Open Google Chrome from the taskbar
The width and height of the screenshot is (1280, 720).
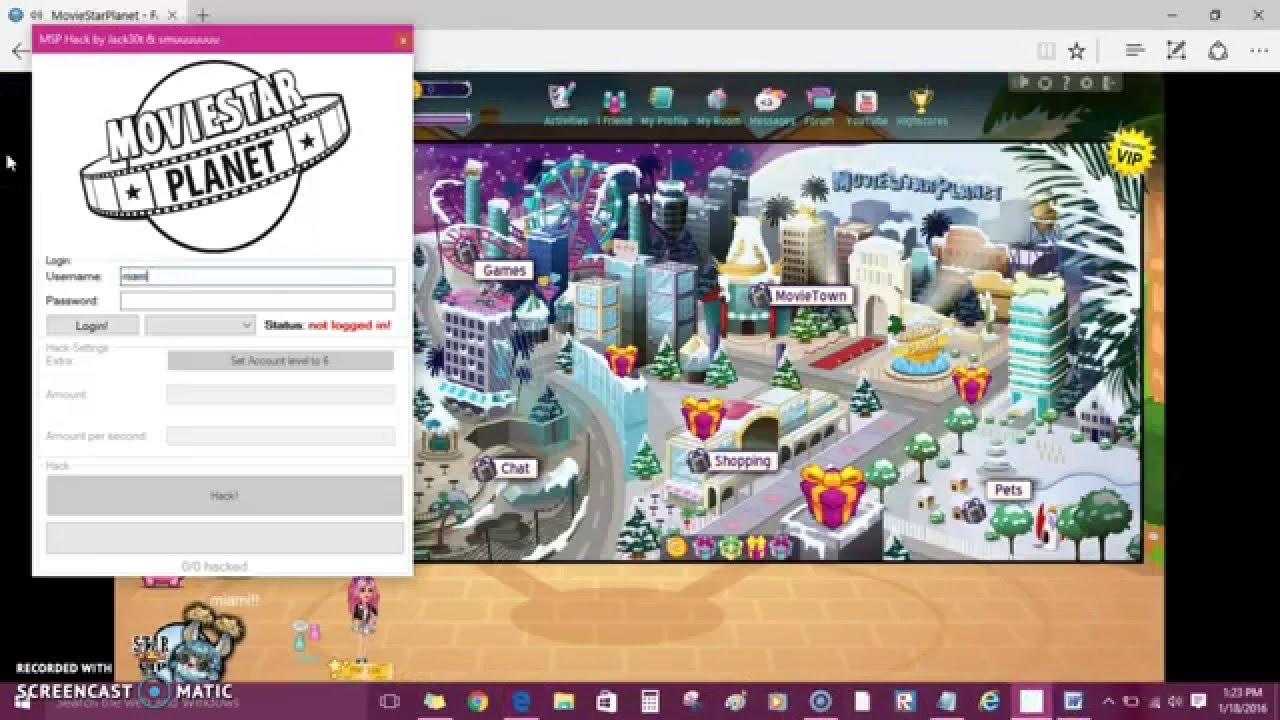click(x=477, y=701)
